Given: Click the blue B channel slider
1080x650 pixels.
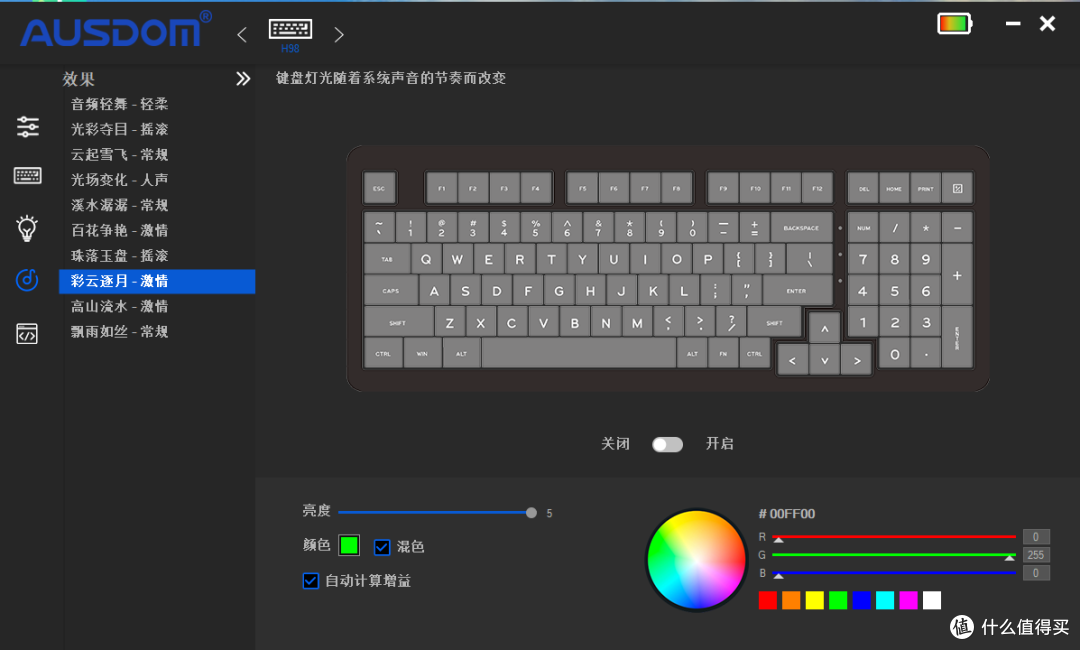Looking at the screenshot, I should [894, 572].
